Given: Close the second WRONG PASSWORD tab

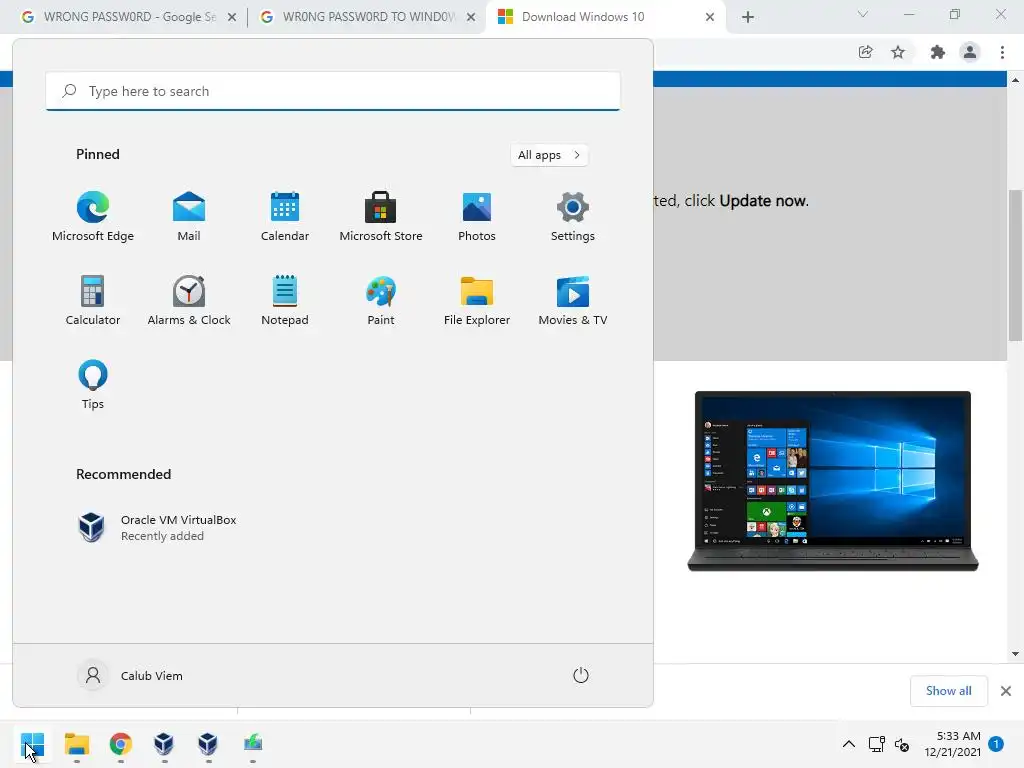Looking at the screenshot, I should pos(471,17).
